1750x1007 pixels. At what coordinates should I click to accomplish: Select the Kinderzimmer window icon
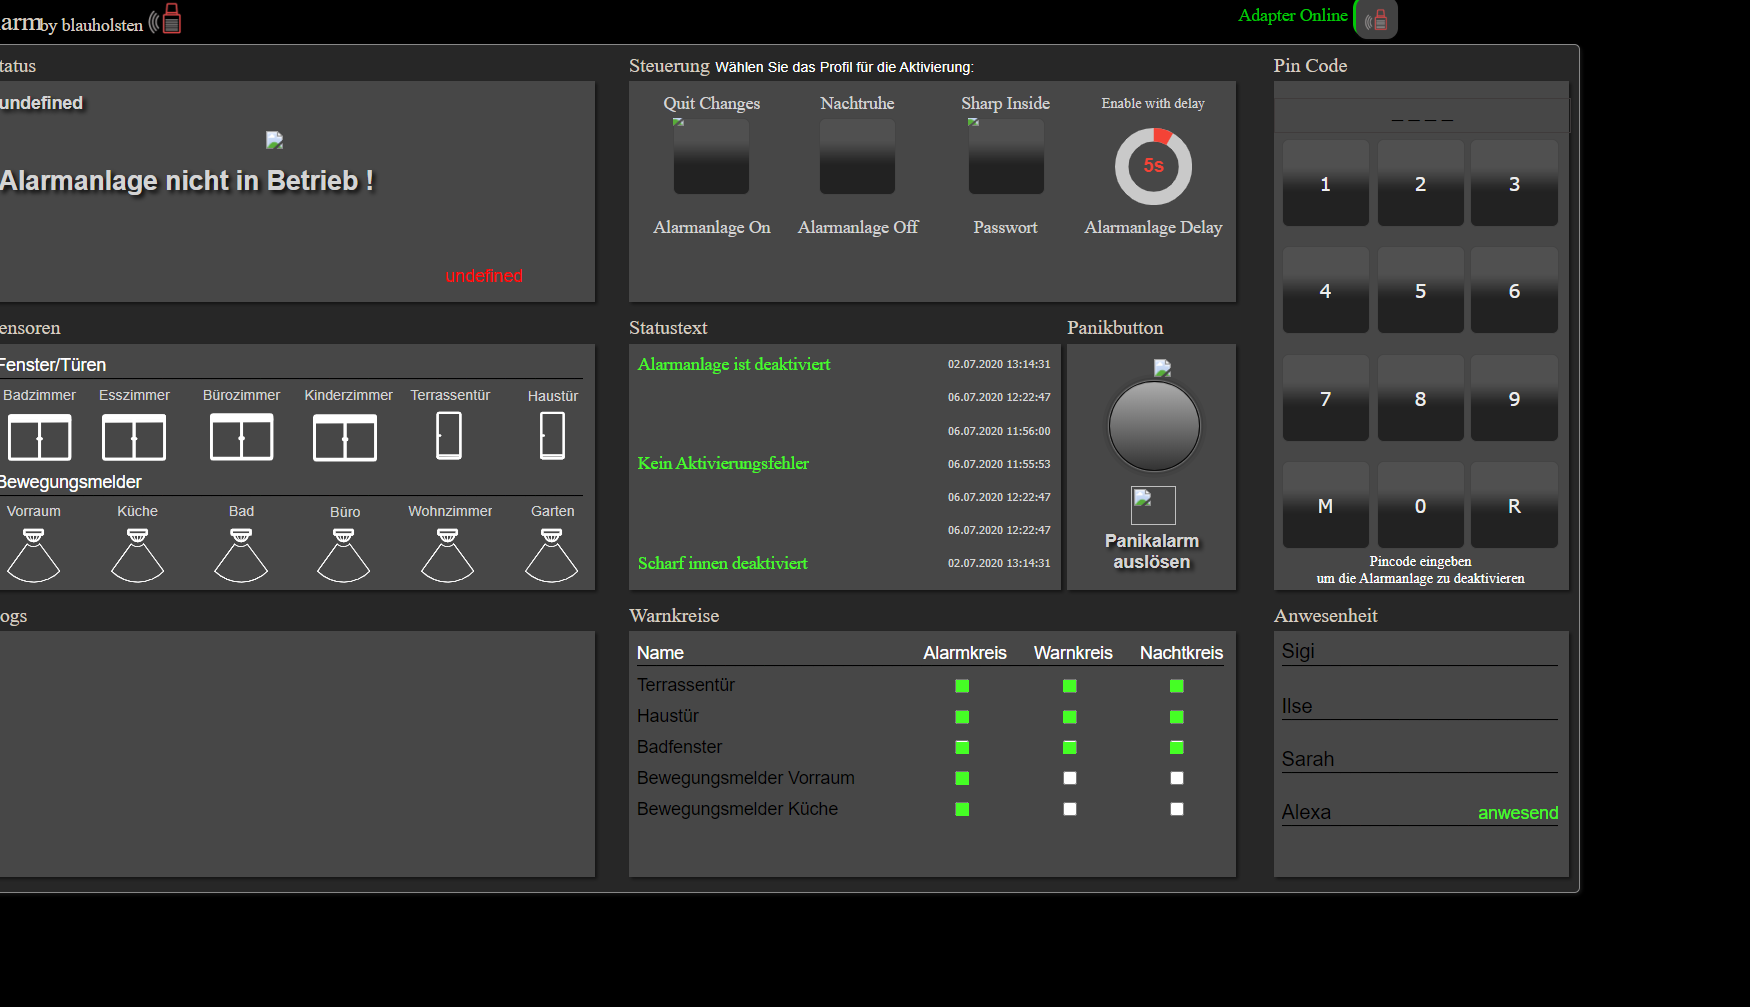click(345, 437)
